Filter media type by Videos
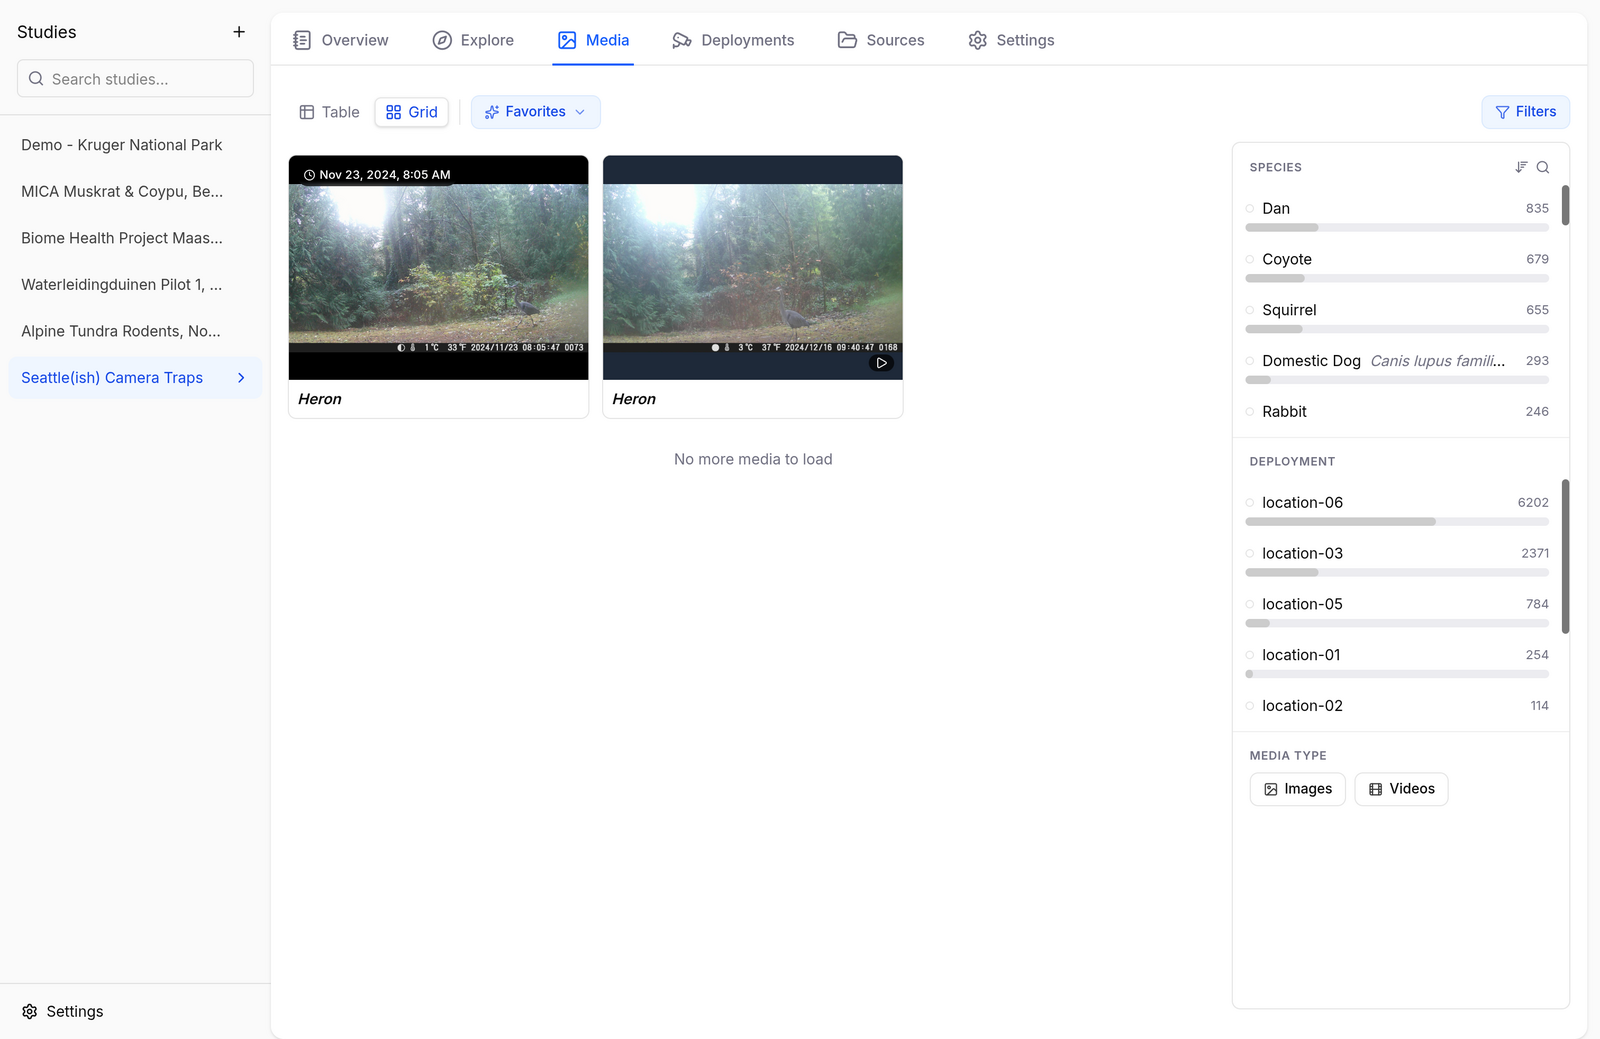The width and height of the screenshot is (1600, 1039). click(x=1401, y=789)
